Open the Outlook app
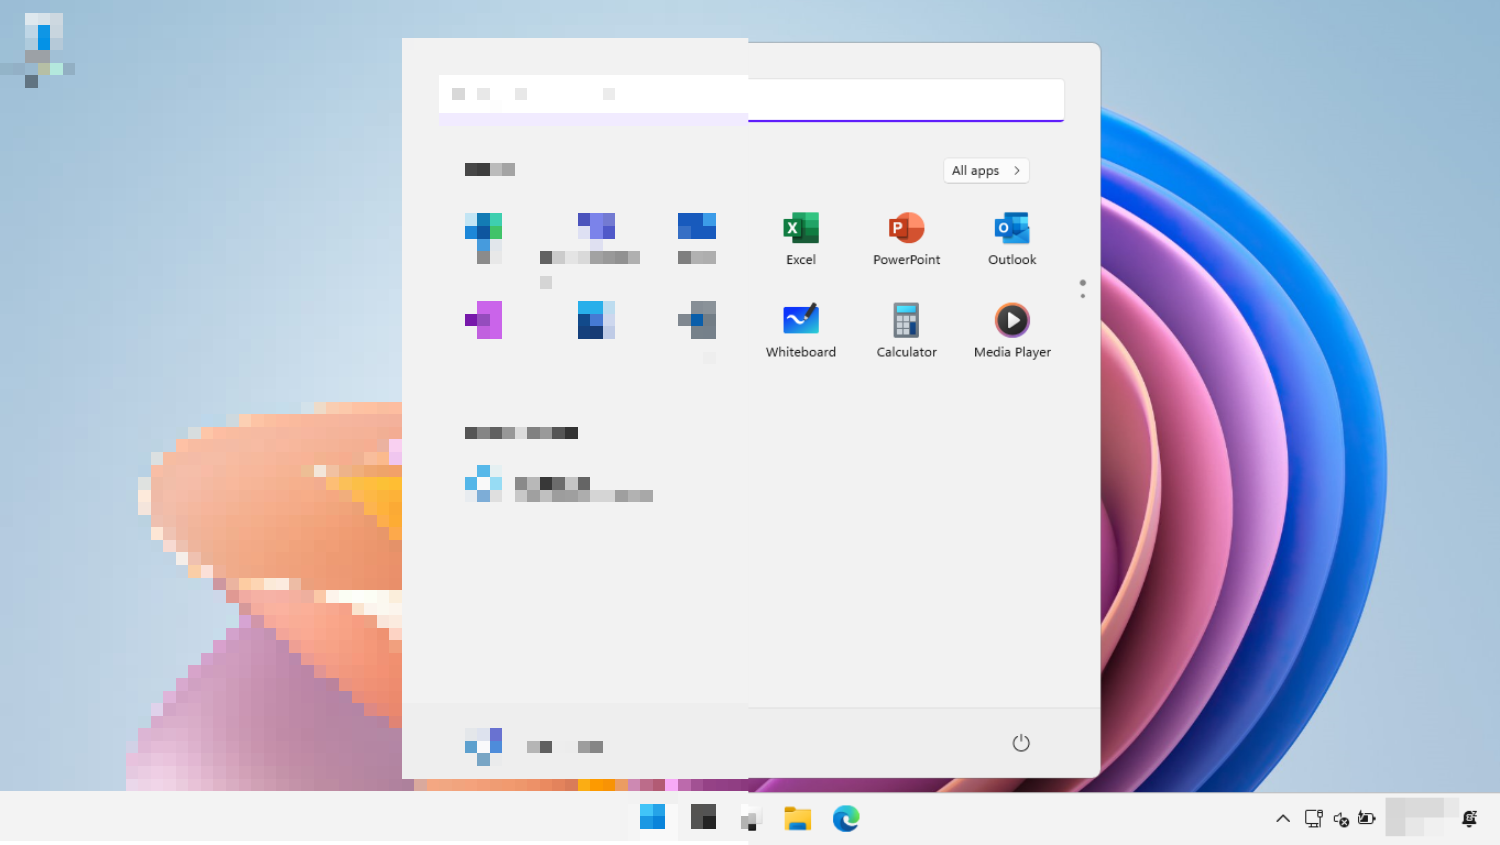1500x845 pixels. tap(1012, 239)
